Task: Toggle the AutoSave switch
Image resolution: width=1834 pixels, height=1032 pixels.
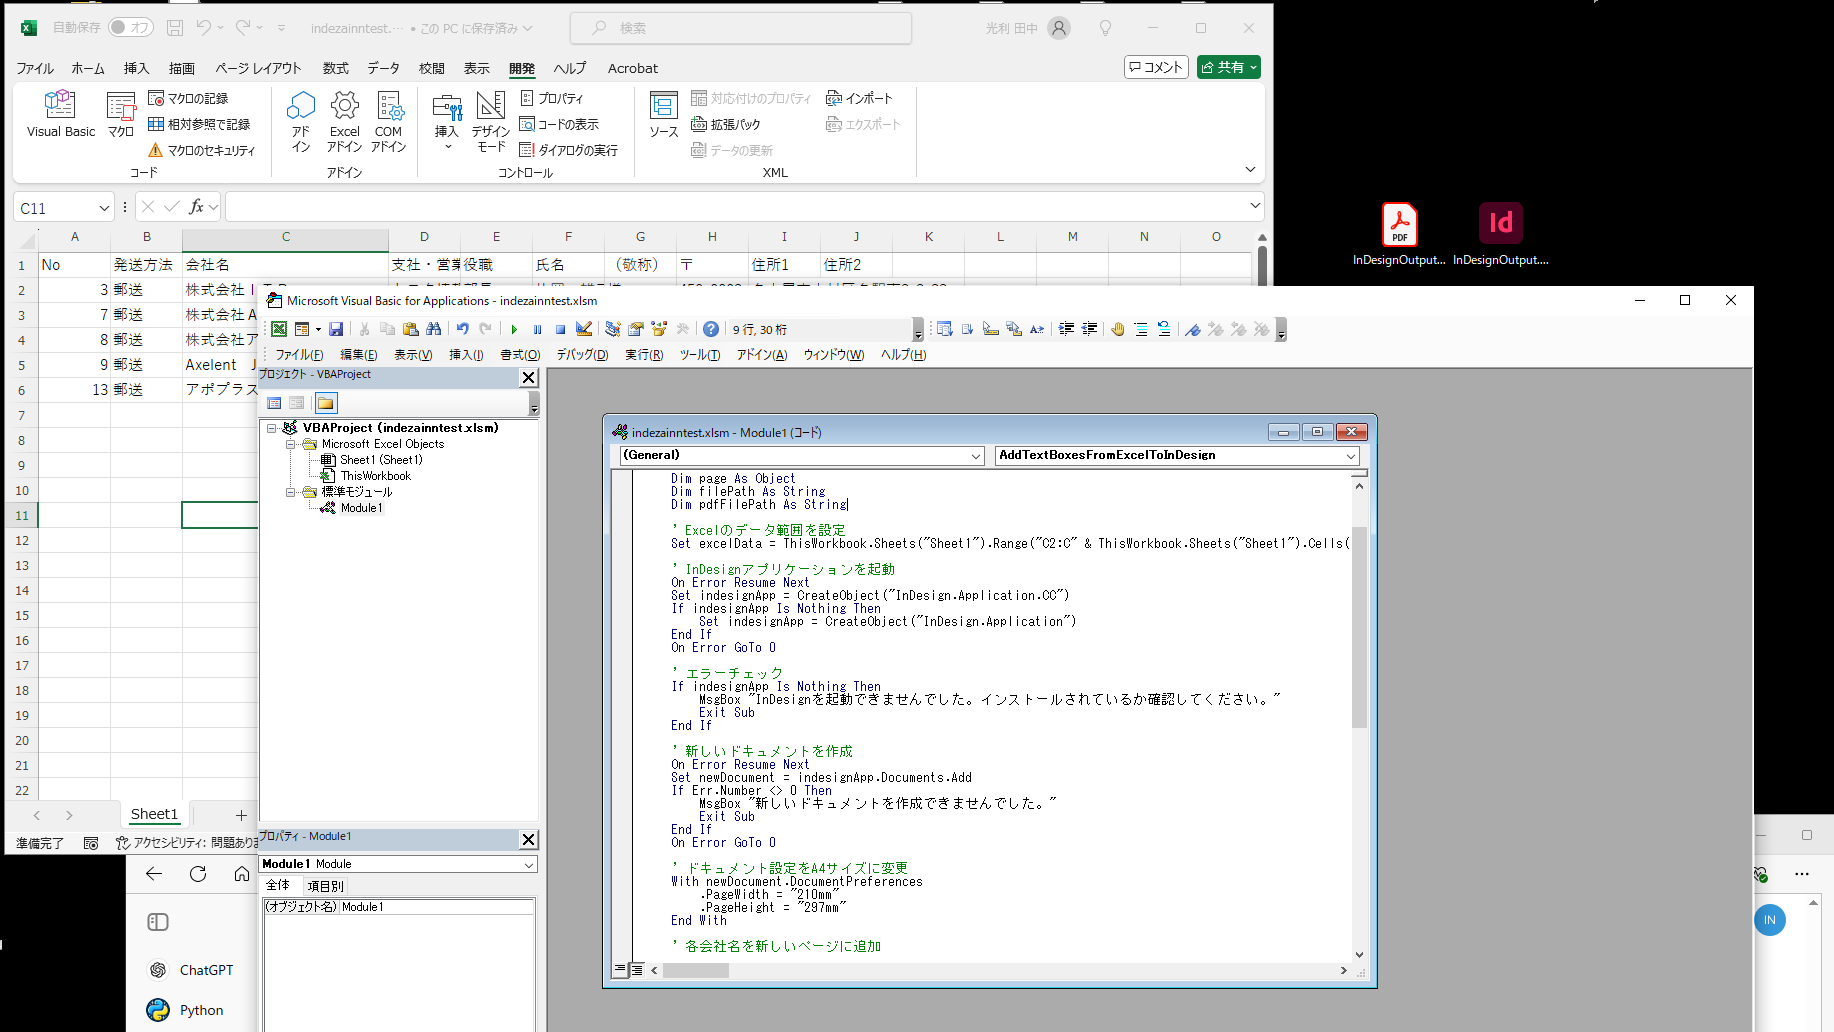Action: coord(131,28)
